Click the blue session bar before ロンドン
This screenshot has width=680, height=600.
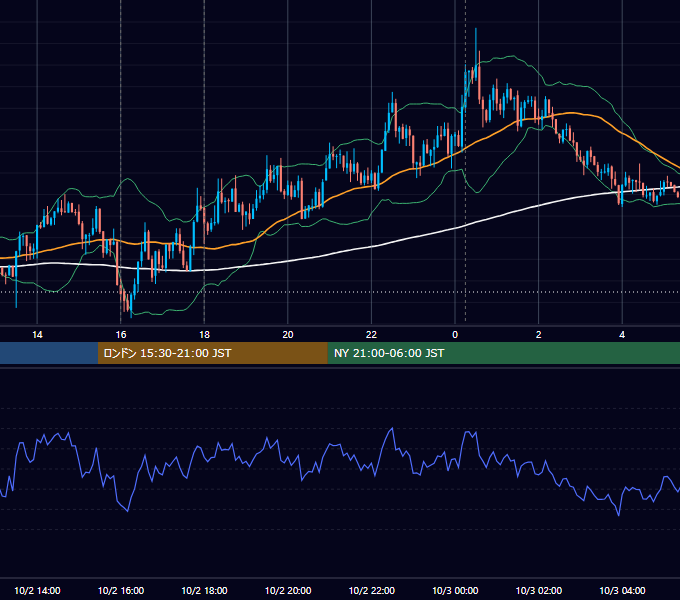coord(49,353)
